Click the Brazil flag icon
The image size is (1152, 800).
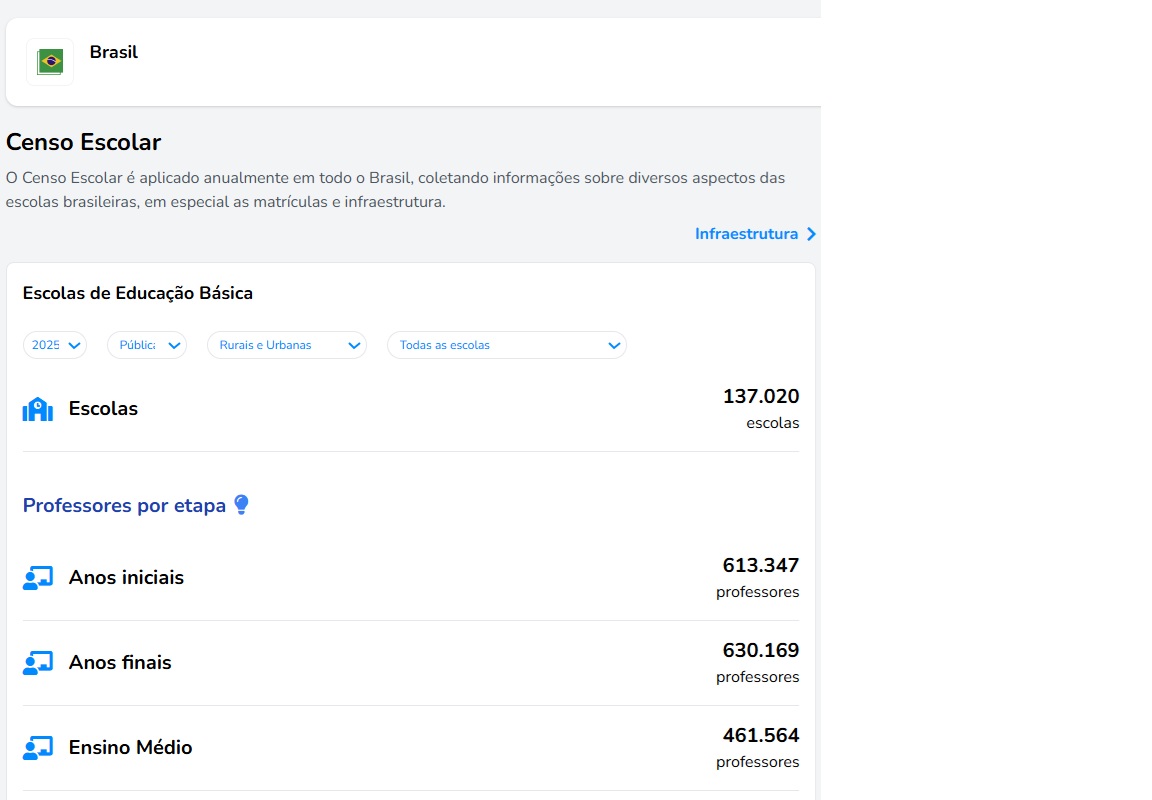[50, 62]
